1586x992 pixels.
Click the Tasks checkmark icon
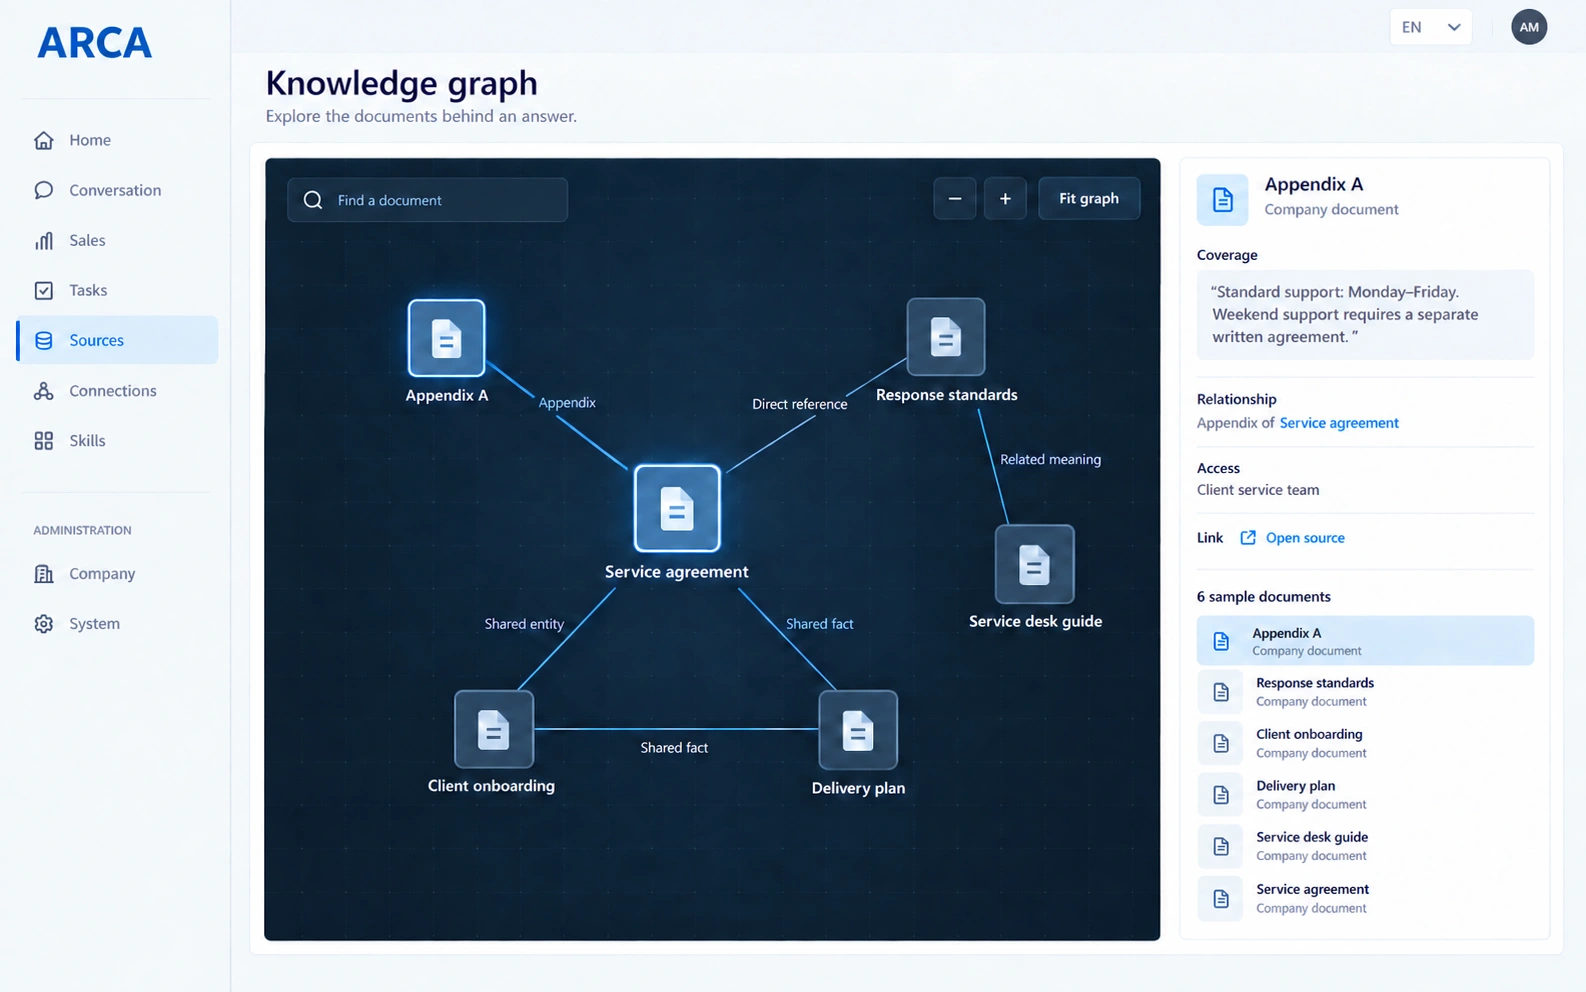tap(44, 290)
